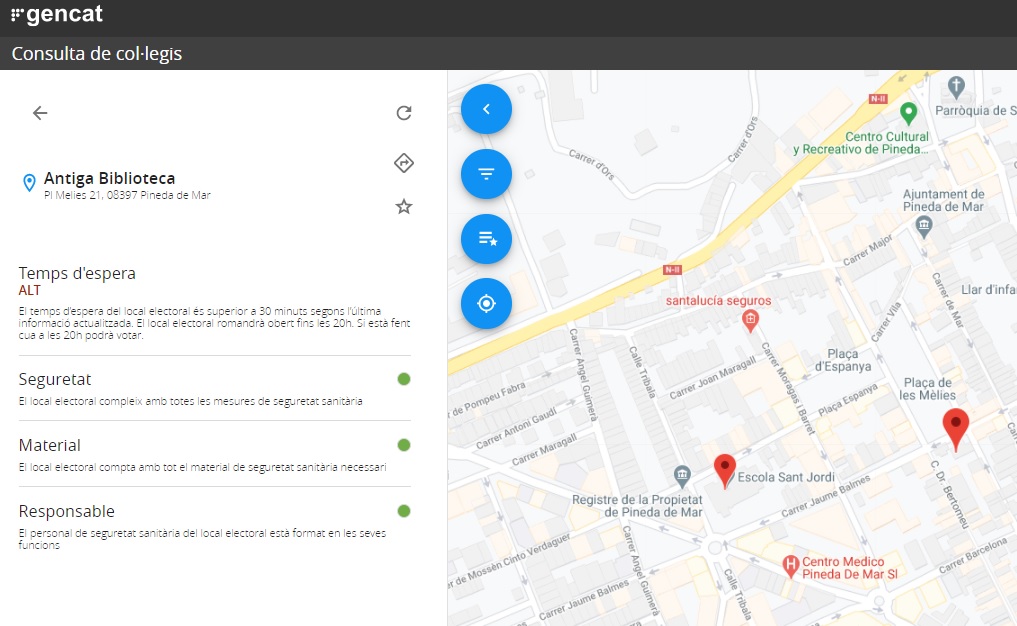Click santalucía seguros map marker
This screenshot has width=1017, height=626.
tap(750, 320)
